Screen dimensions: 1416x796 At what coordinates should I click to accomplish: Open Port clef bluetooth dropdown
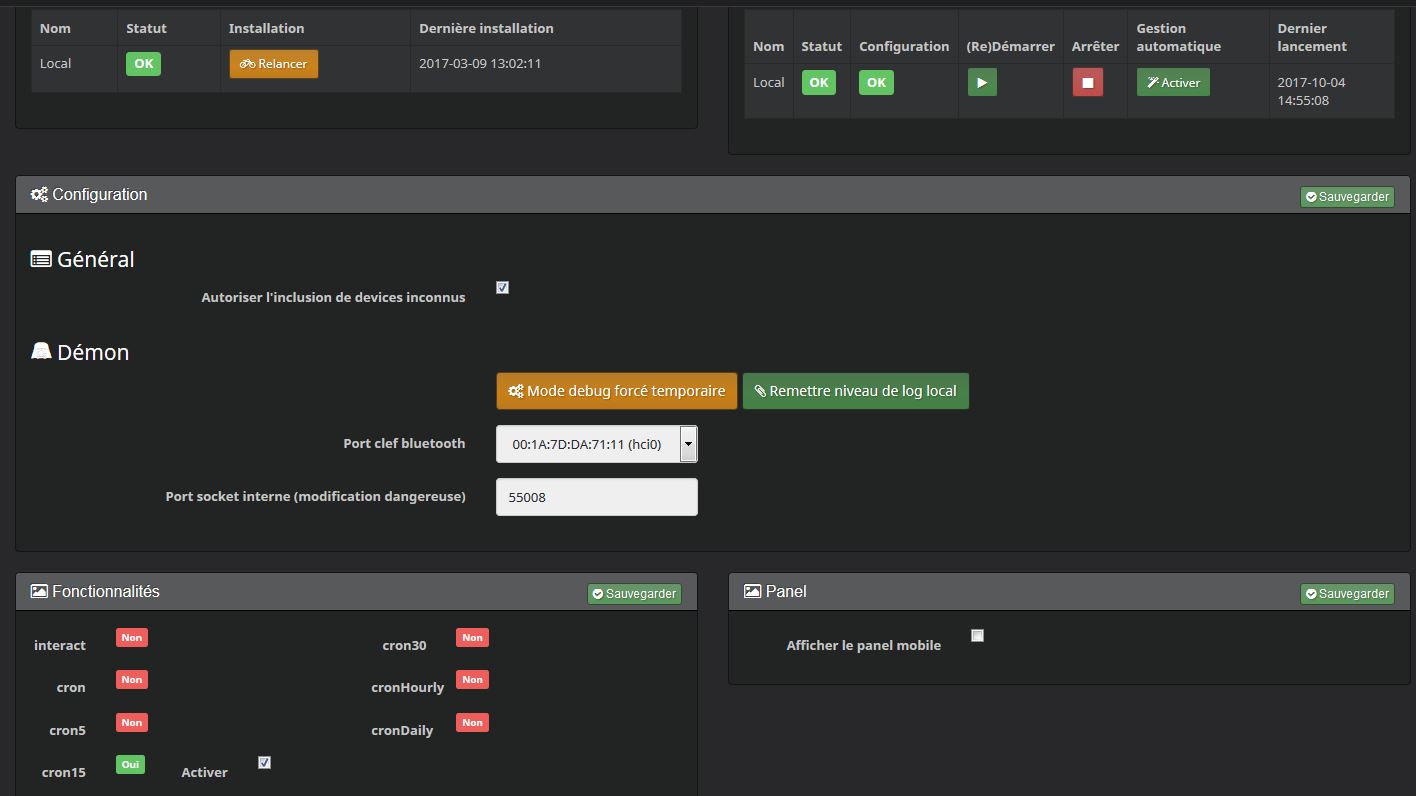597,444
